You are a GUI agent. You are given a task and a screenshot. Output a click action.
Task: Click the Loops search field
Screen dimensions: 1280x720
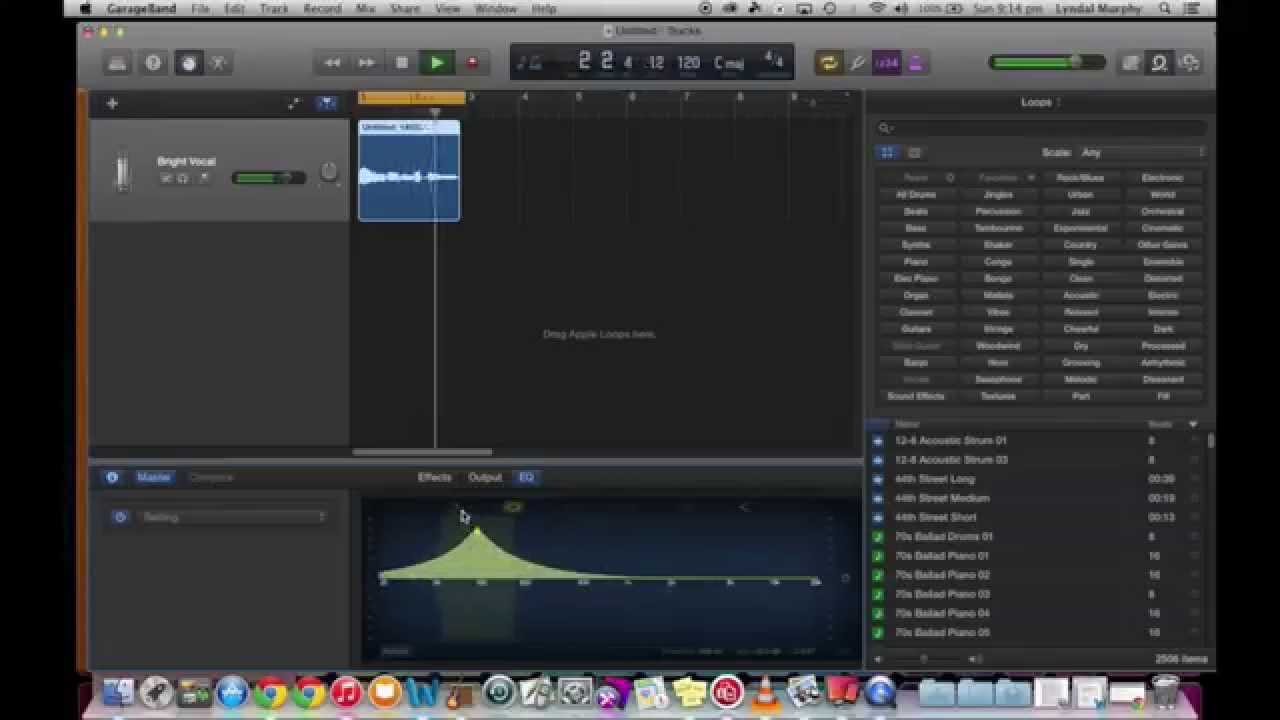(1041, 128)
